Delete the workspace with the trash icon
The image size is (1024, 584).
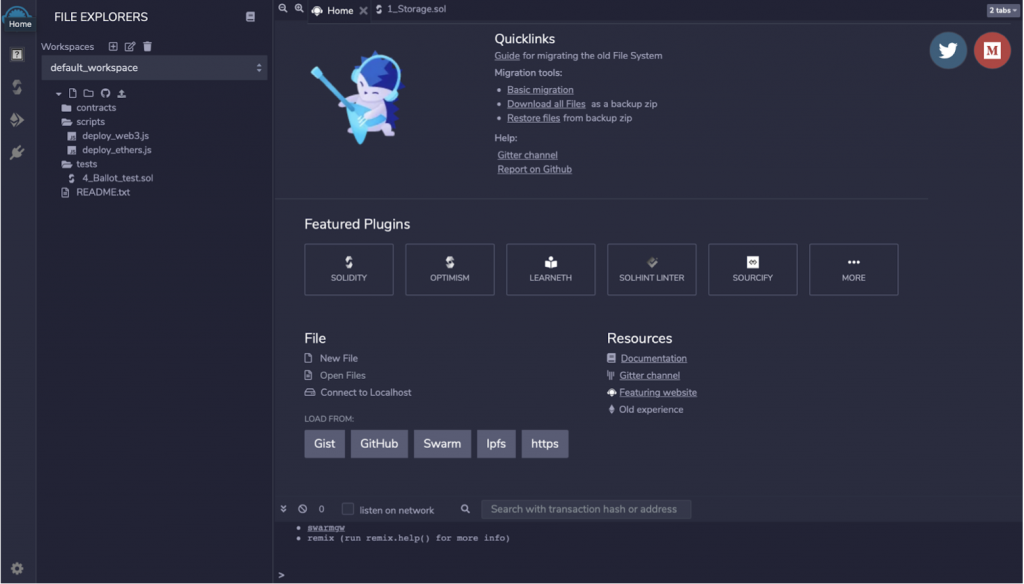pyautogui.click(x=148, y=46)
